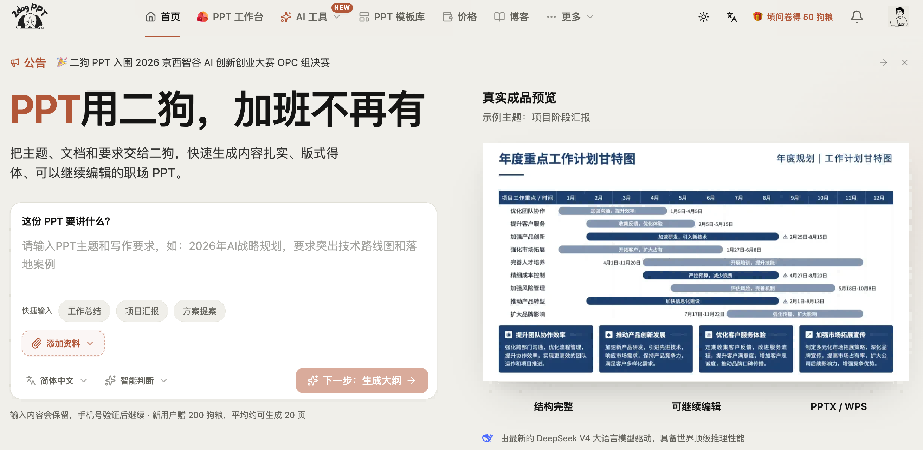This screenshot has height=450, width=923.
Task: Close the announcement bar
Action: coord(904,62)
